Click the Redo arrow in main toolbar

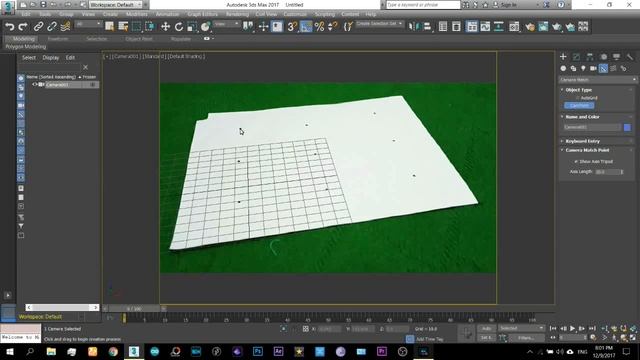pyautogui.click(x=23, y=27)
